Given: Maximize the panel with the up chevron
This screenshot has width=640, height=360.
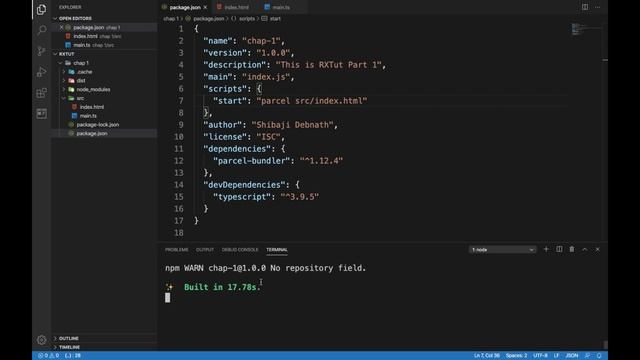Looking at the screenshot, I should point(584,249).
